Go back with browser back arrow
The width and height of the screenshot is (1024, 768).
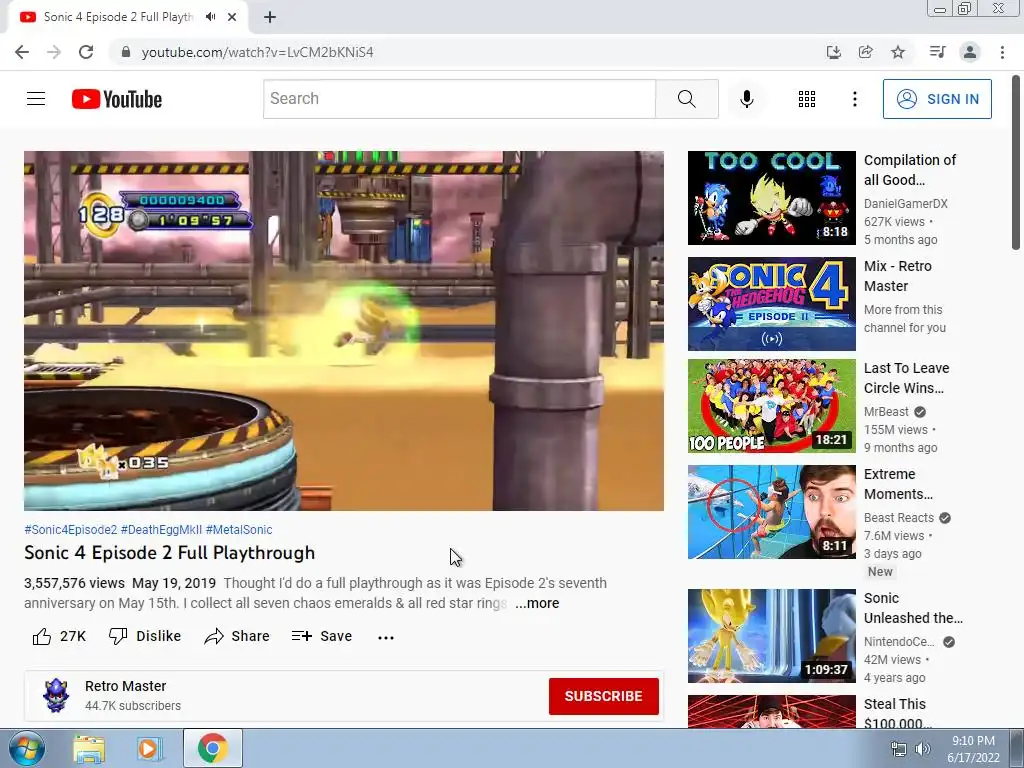tap(22, 52)
